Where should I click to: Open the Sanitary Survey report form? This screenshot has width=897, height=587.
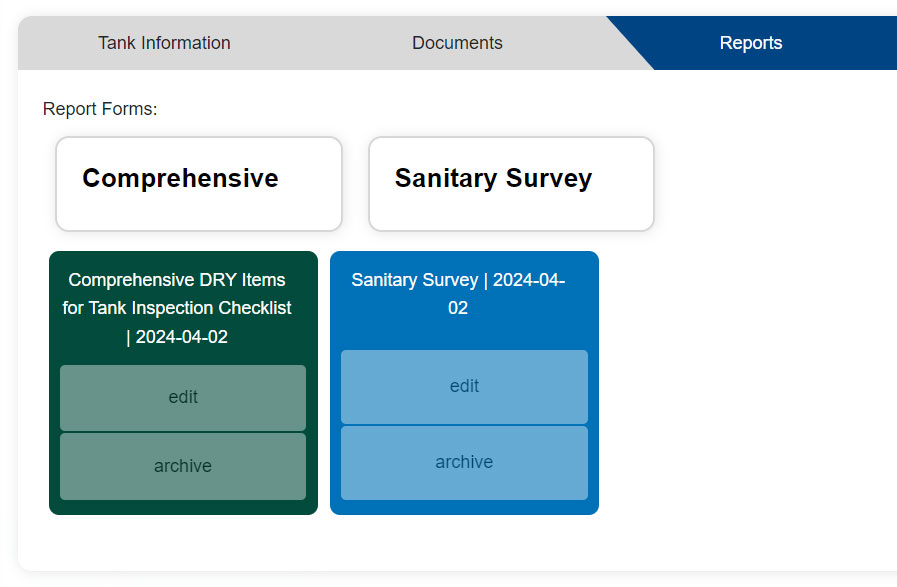511,184
